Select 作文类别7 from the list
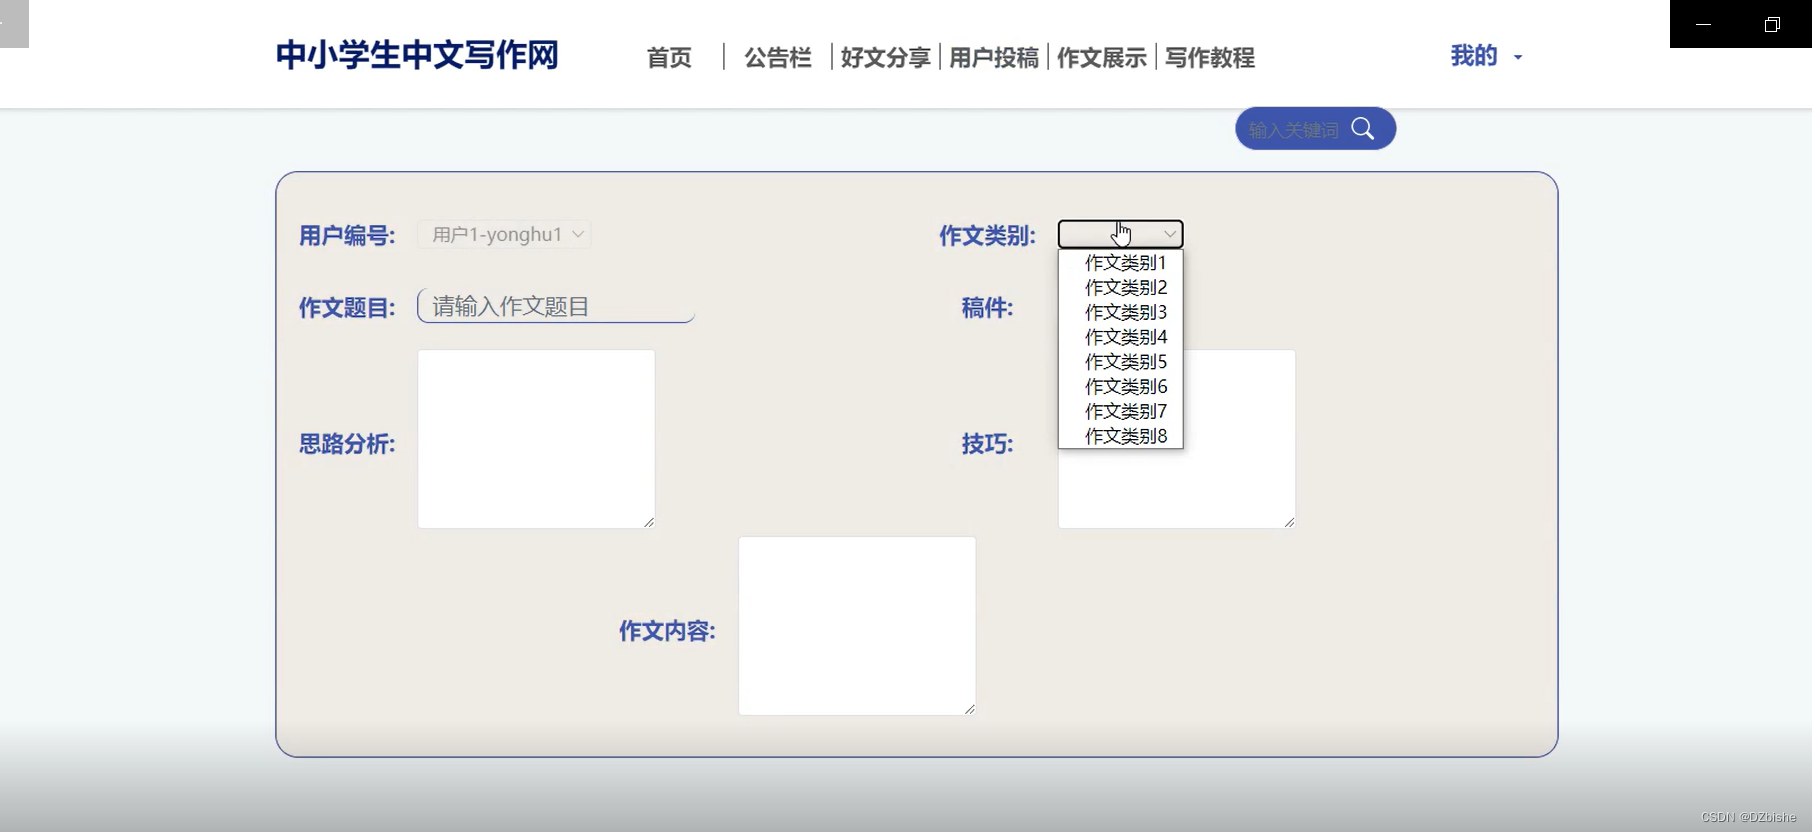This screenshot has height=832, width=1812. tap(1121, 412)
